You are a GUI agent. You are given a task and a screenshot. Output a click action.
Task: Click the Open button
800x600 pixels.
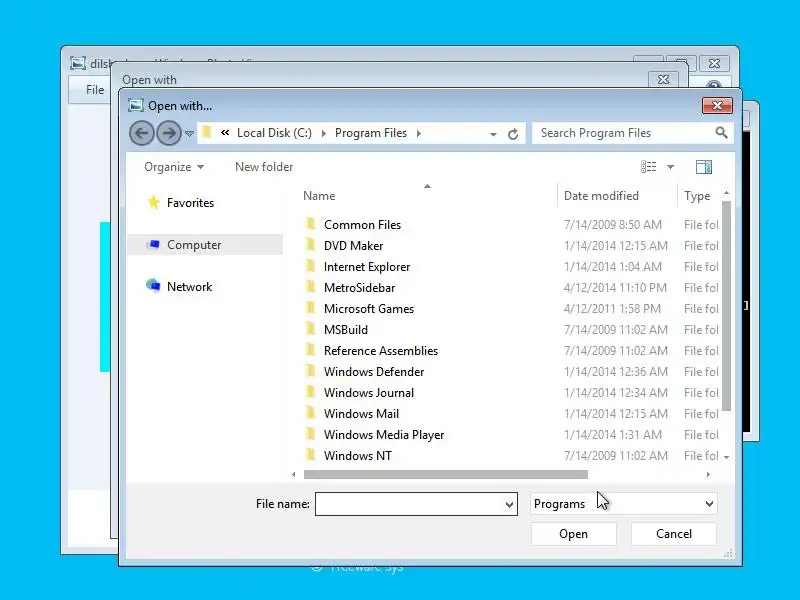pyautogui.click(x=573, y=534)
